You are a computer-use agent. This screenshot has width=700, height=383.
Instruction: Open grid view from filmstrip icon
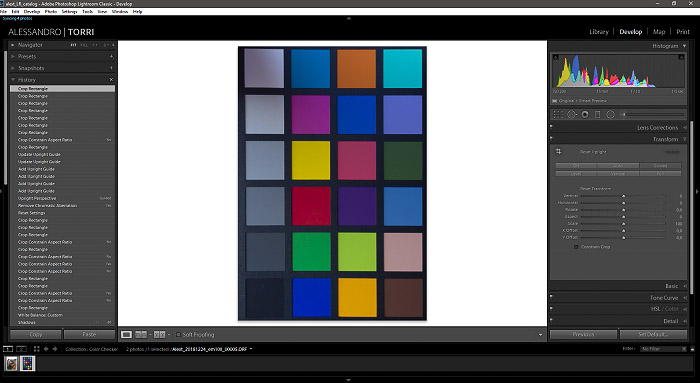[x=37, y=349]
